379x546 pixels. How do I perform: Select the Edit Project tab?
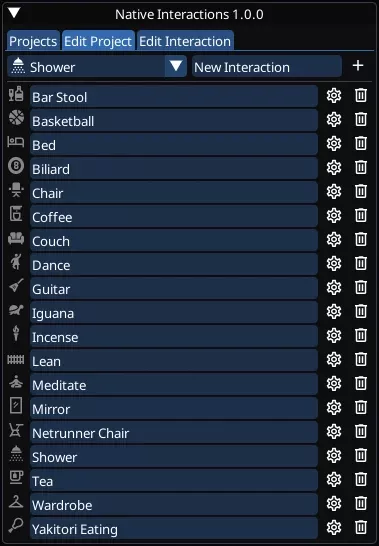[98, 40]
